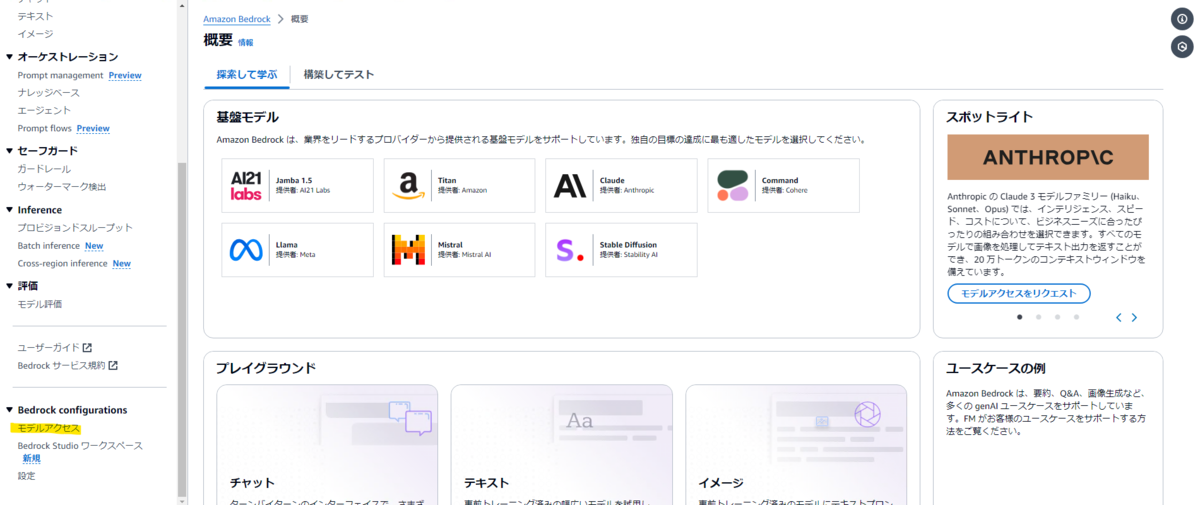Open the イメージ playground card

[x=796, y=445]
